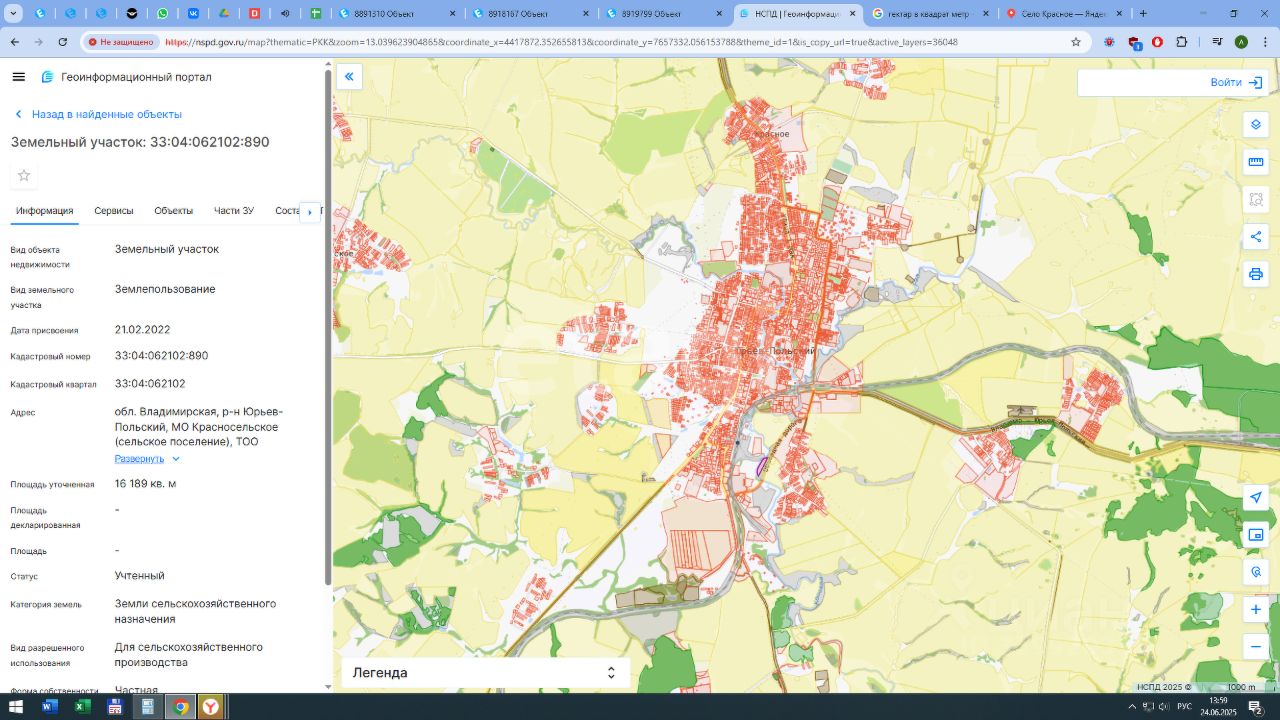Image resolution: width=1280 pixels, height=720 pixels.
Task: Activate the area selection tool
Action: tap(1256, 199)
